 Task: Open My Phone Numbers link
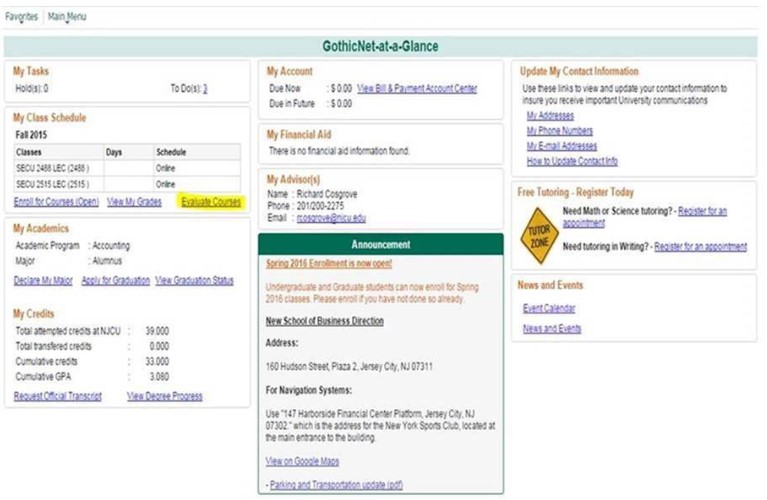[x=559, y=131]
